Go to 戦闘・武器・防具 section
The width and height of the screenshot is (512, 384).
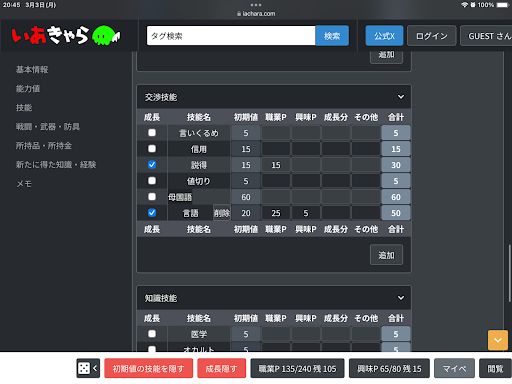click(48, 126)
